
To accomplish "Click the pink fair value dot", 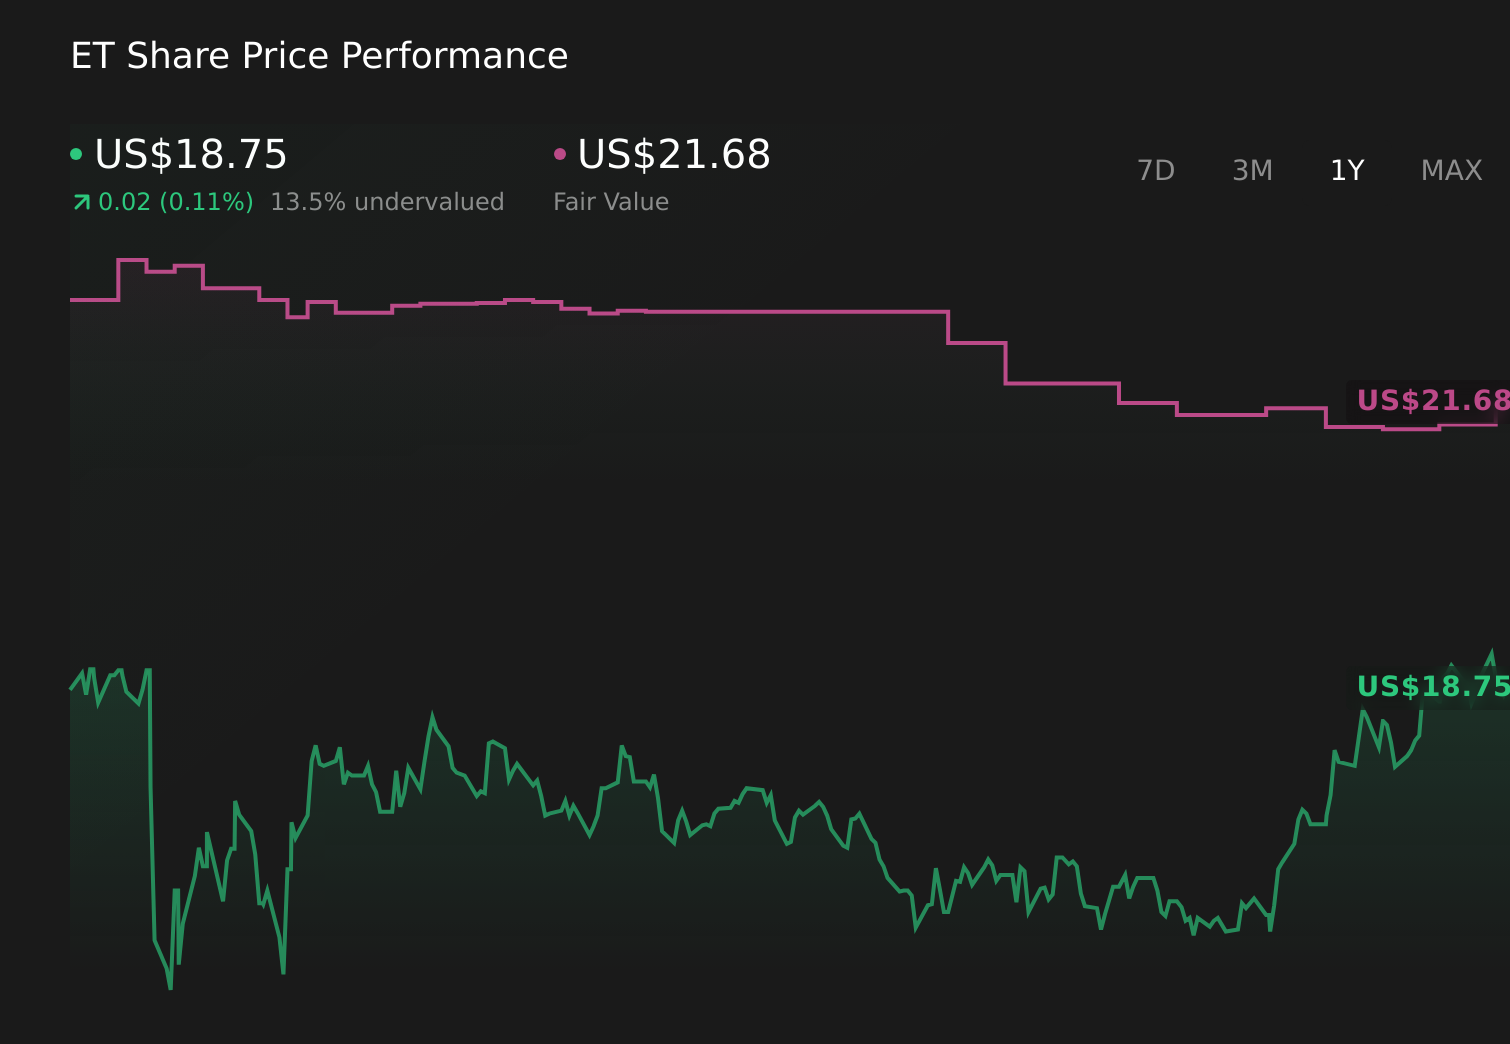I will click(560, 154).
